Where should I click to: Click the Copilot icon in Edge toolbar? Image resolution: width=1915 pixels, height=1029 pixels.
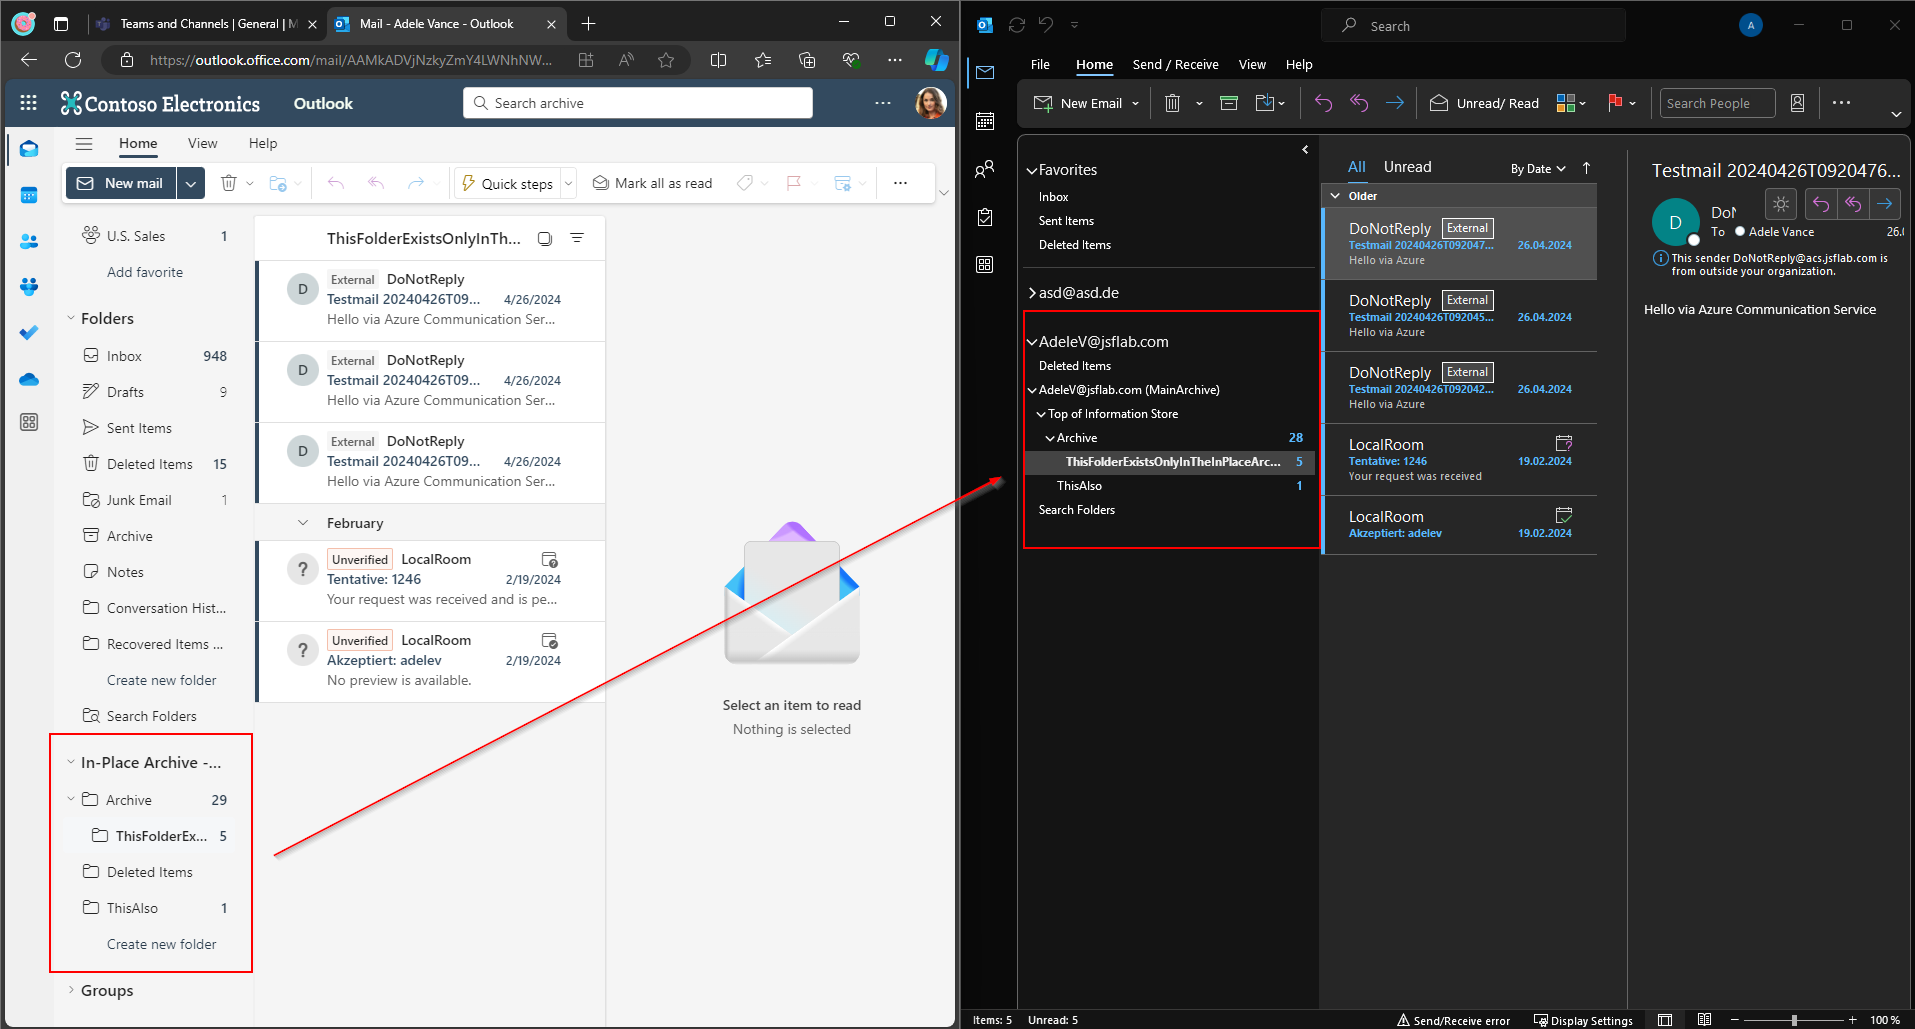[936, 60]
